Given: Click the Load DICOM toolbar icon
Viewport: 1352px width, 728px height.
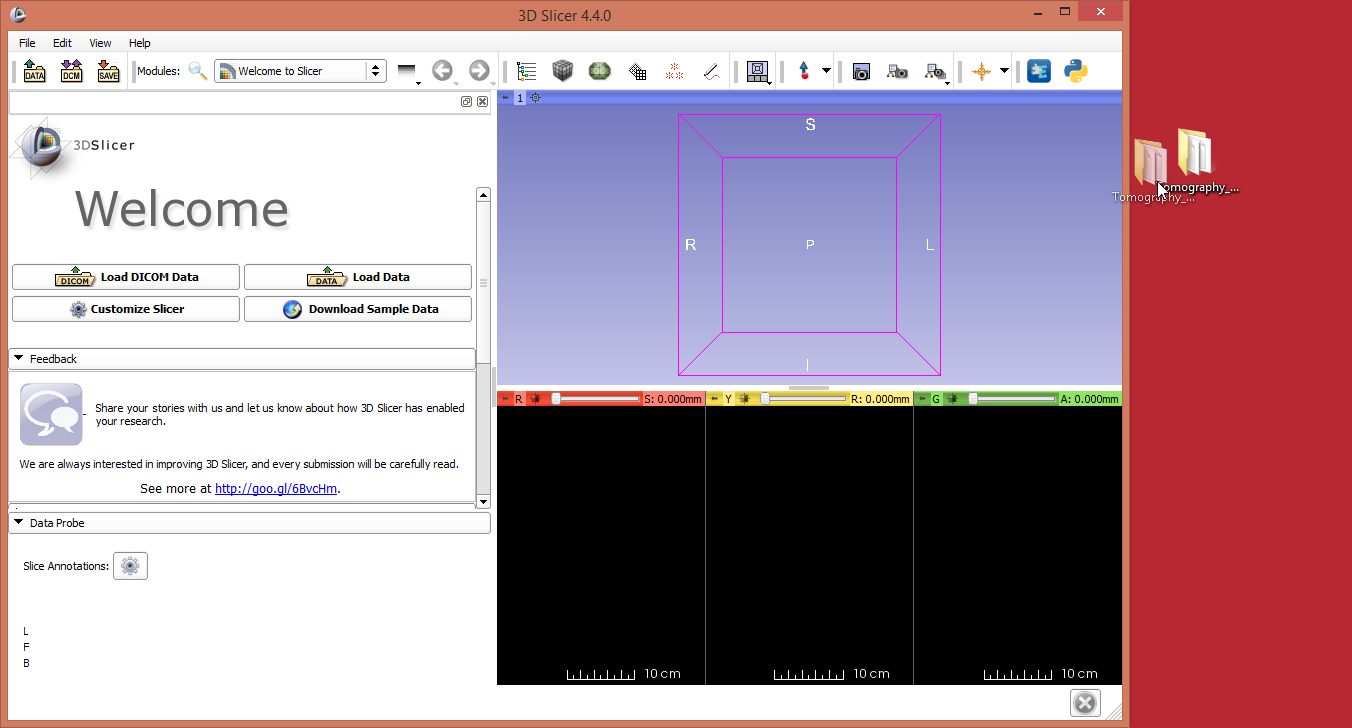Looking at the screenshot, I should click(71, 71).
